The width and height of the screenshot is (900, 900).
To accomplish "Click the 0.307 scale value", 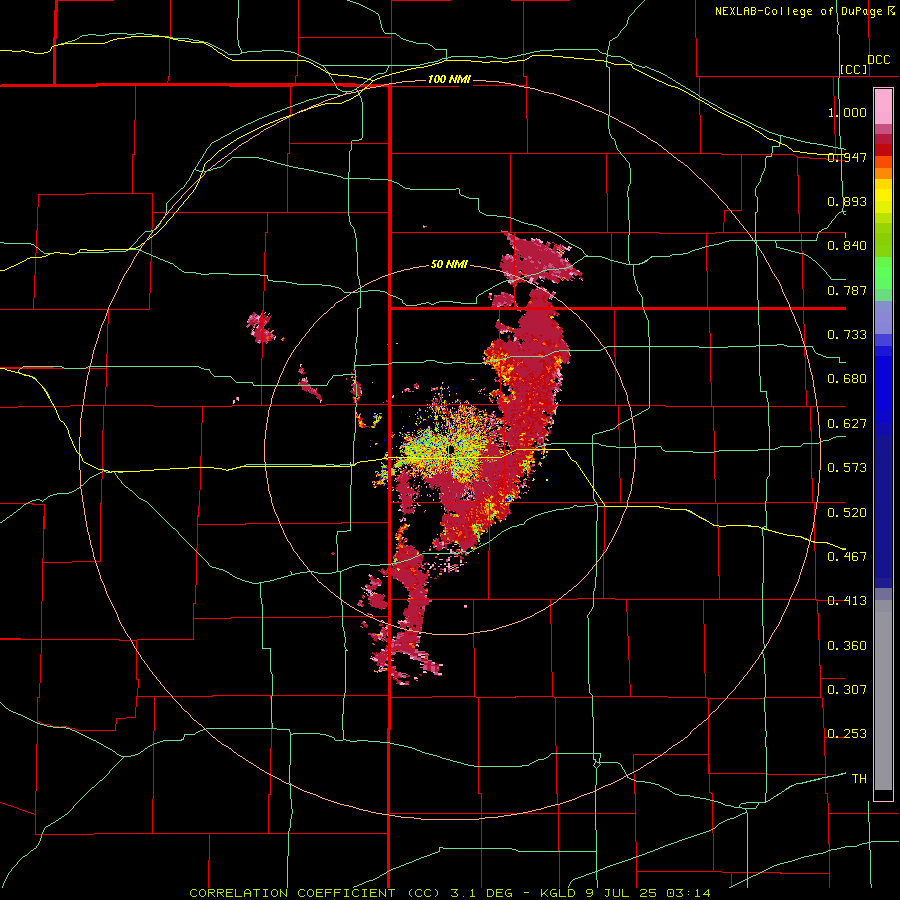I will point(847,689).
